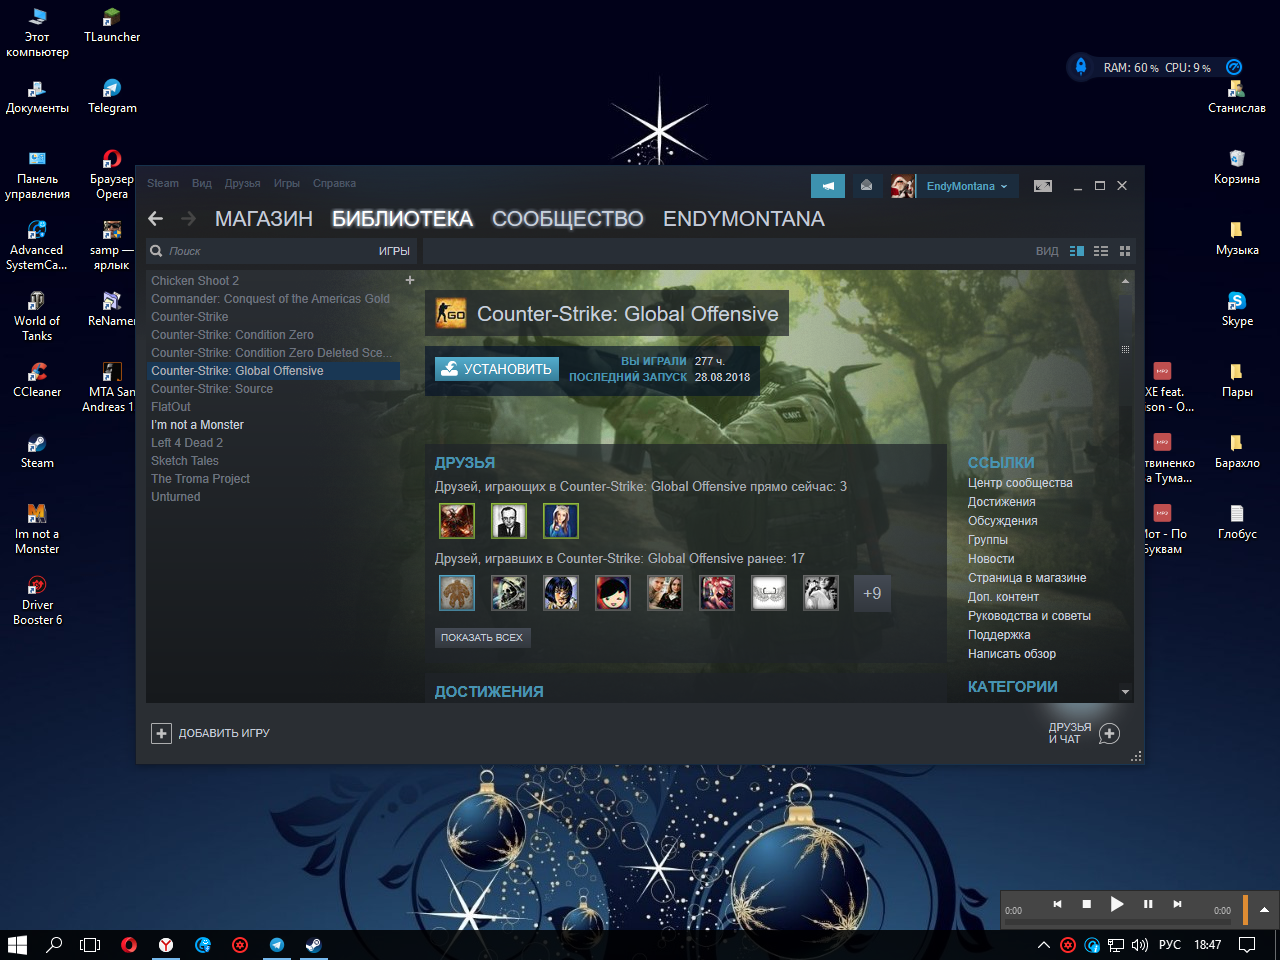Go back with the Steam back arrow
Viewport: 1280px width, 960px height.
tap(155, 218)
